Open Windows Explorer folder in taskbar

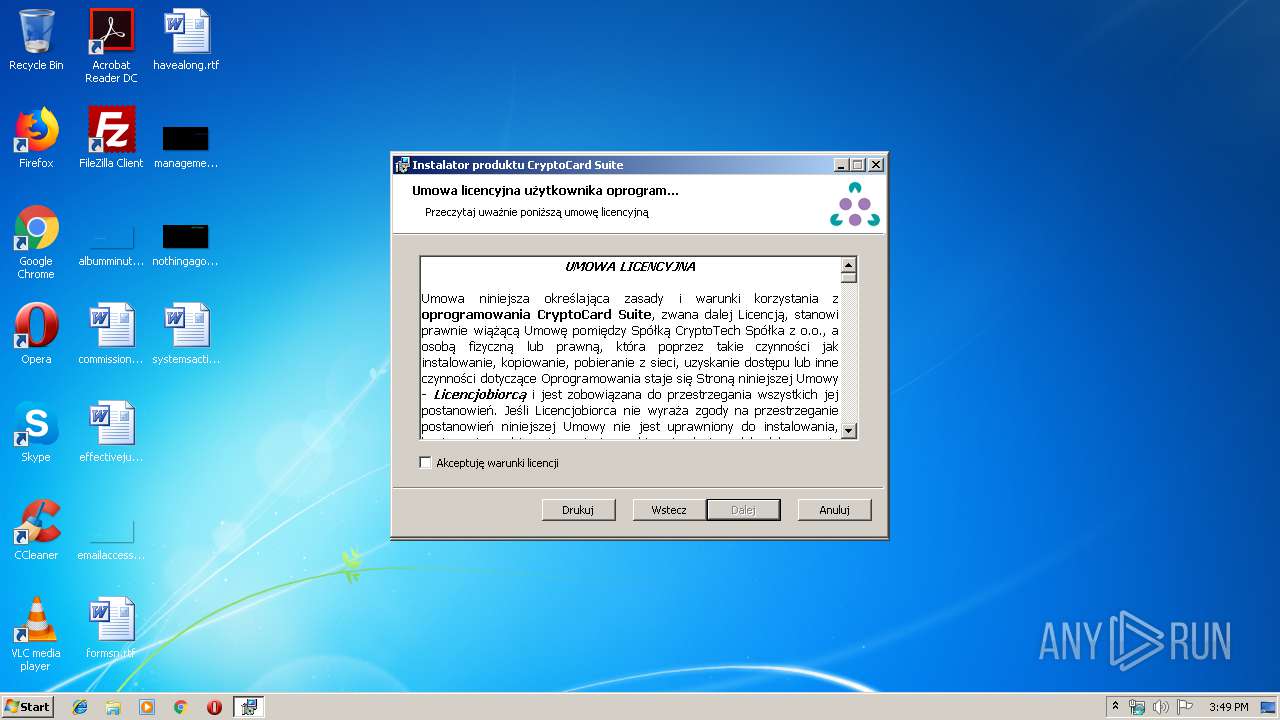click(113, 707)
